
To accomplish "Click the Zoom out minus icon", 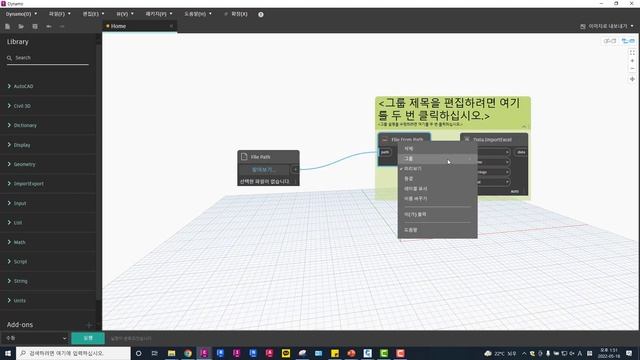I will point(632,69).
